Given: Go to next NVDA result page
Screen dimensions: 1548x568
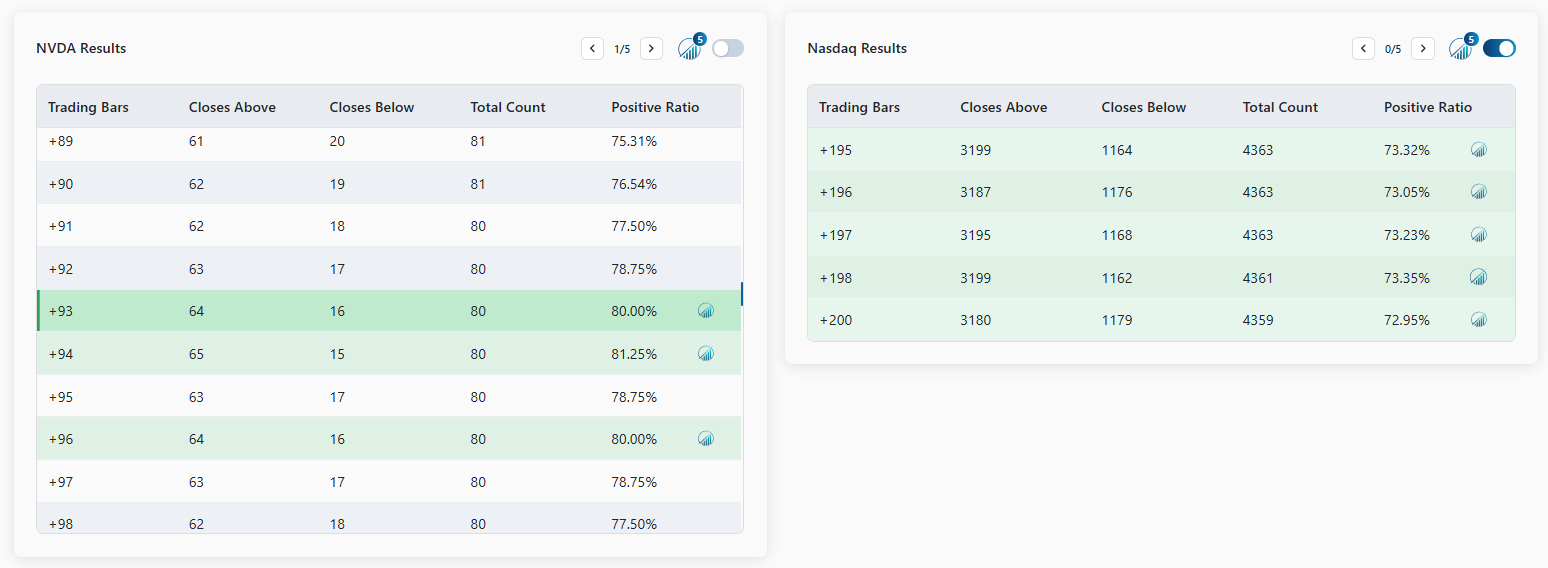Looking at the screenshot, I should click(x=651, y=48).
